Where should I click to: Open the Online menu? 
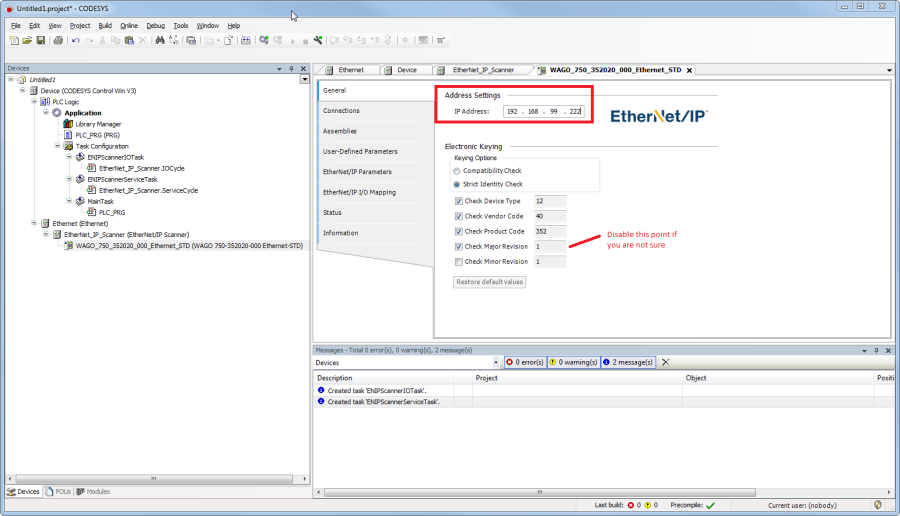[129, 25]
